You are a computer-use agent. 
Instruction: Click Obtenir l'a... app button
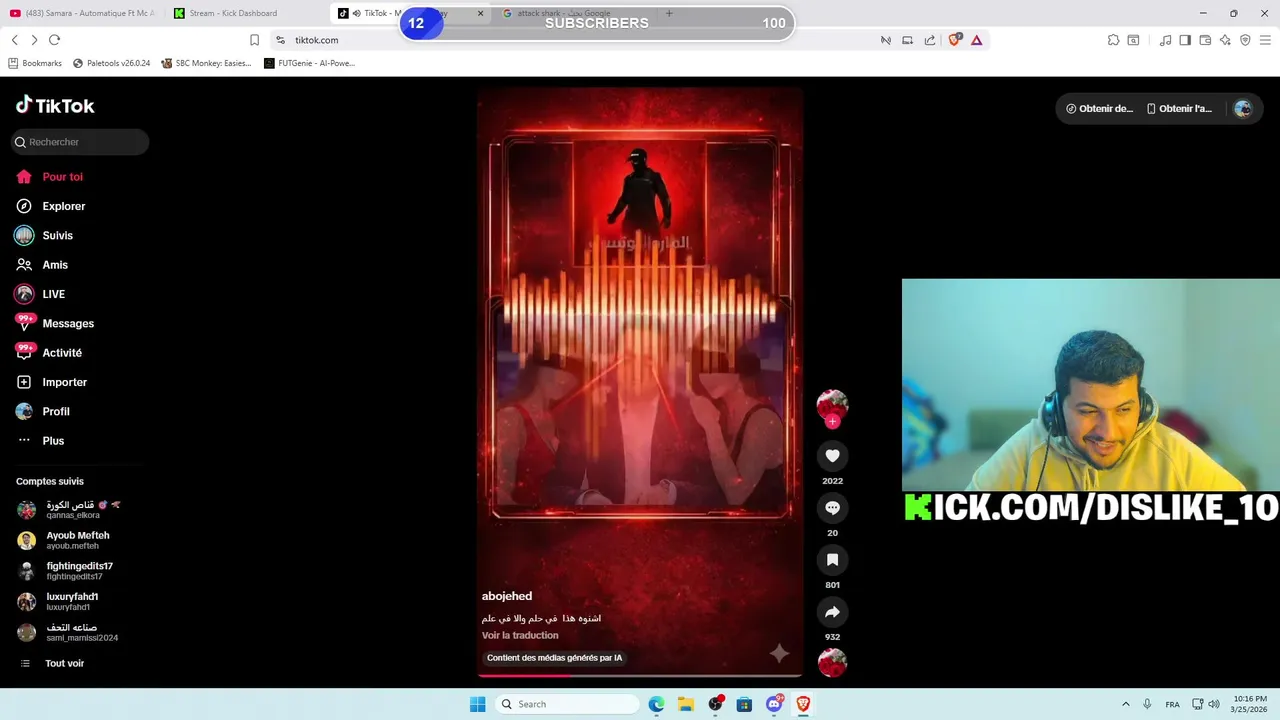(1179, 109)
